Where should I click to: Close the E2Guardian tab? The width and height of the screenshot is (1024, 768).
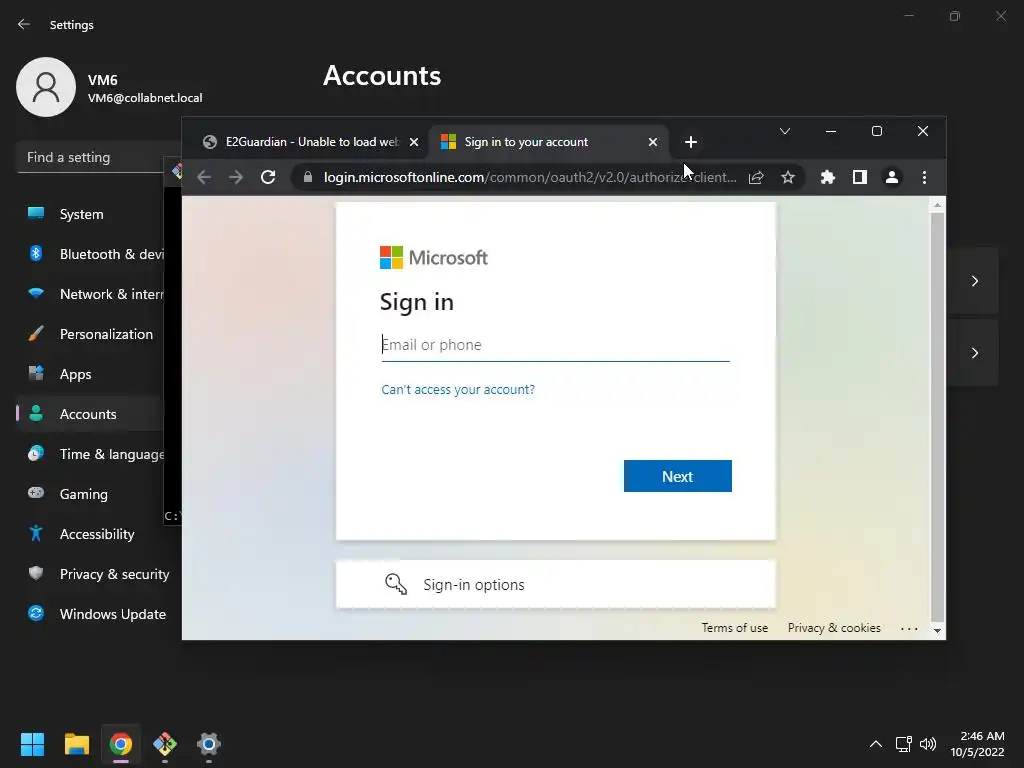413,142
